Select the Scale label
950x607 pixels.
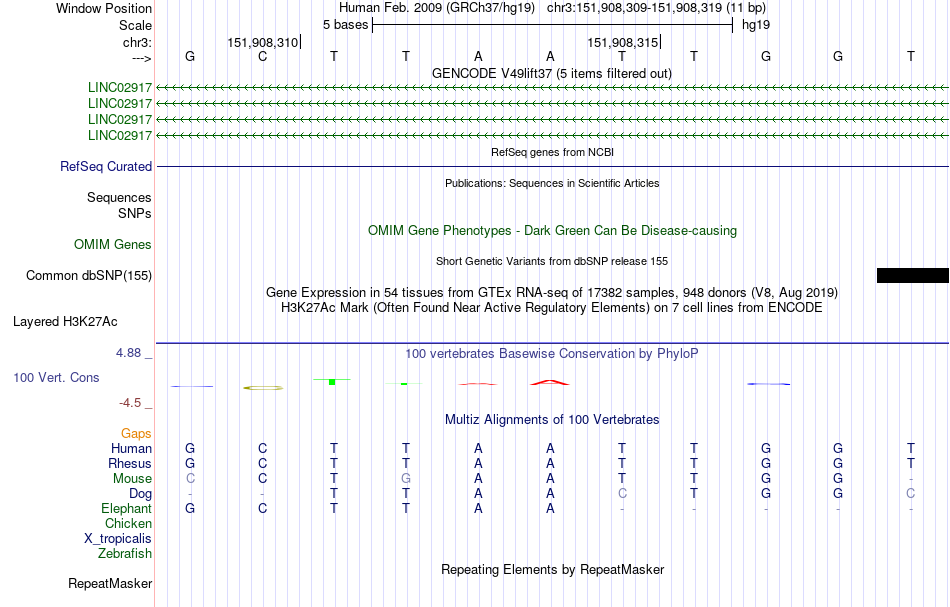click(136, 25)
